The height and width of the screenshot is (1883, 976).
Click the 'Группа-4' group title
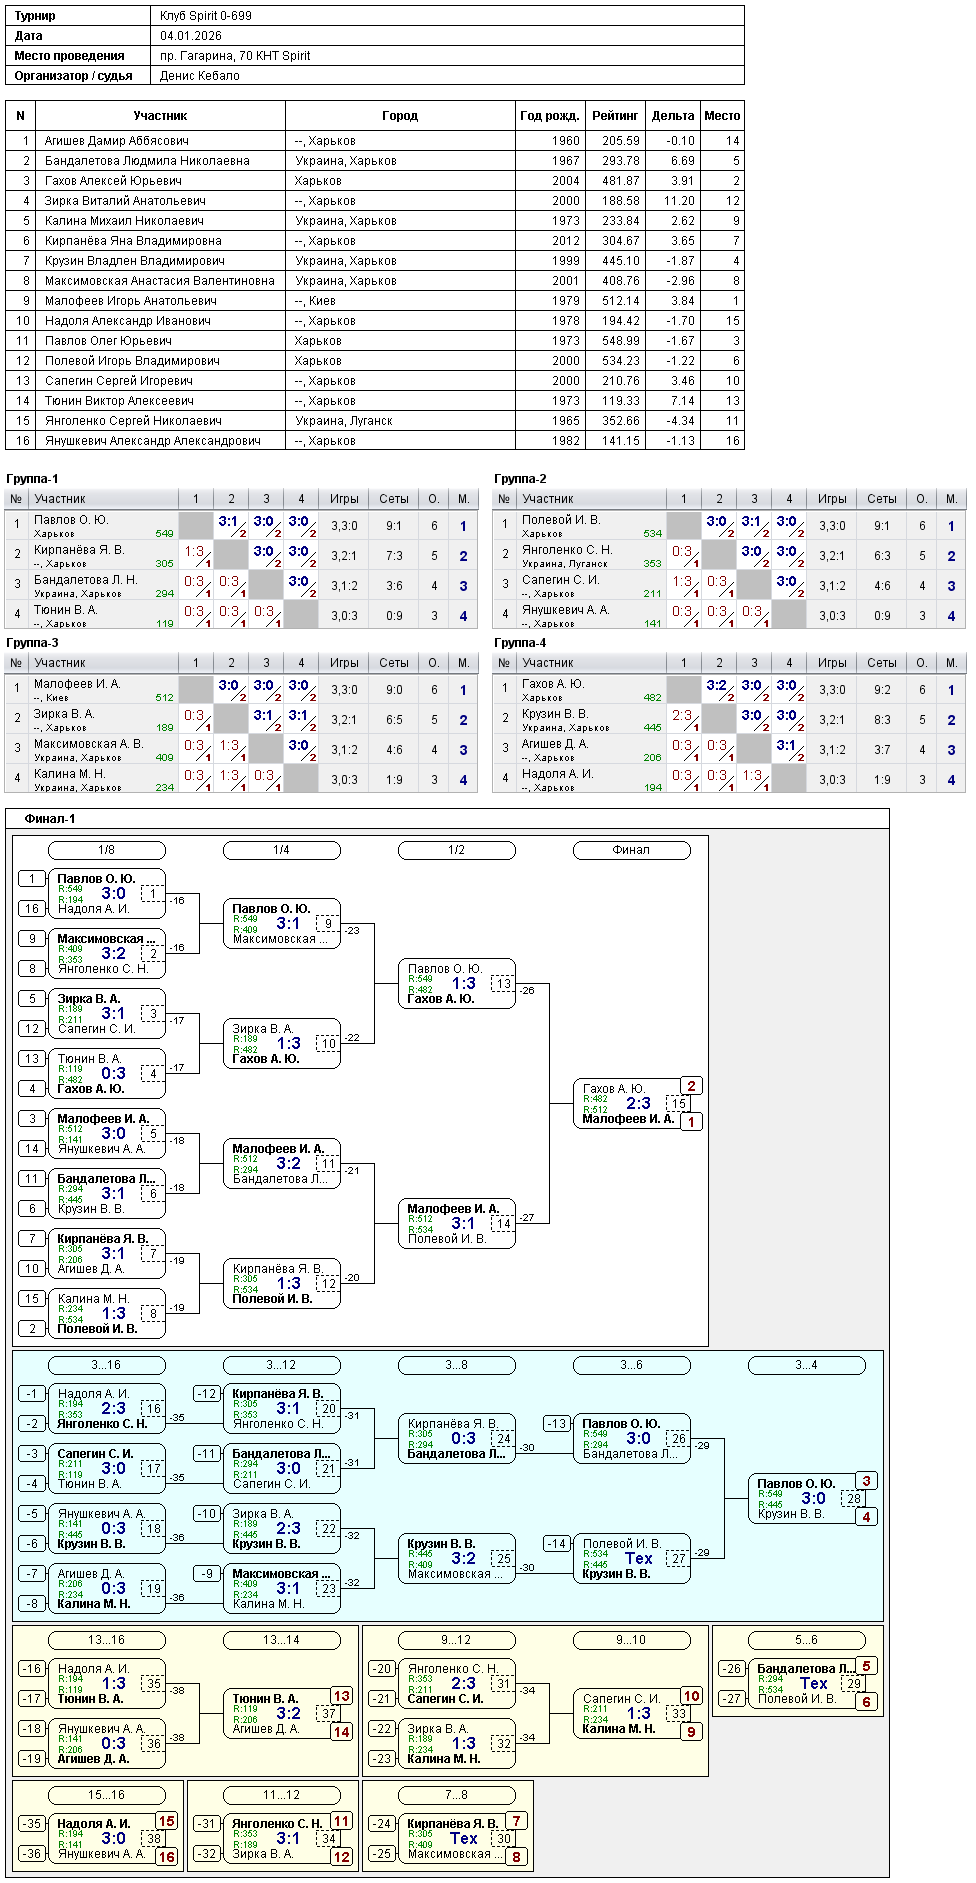click(x=520, y=643)
